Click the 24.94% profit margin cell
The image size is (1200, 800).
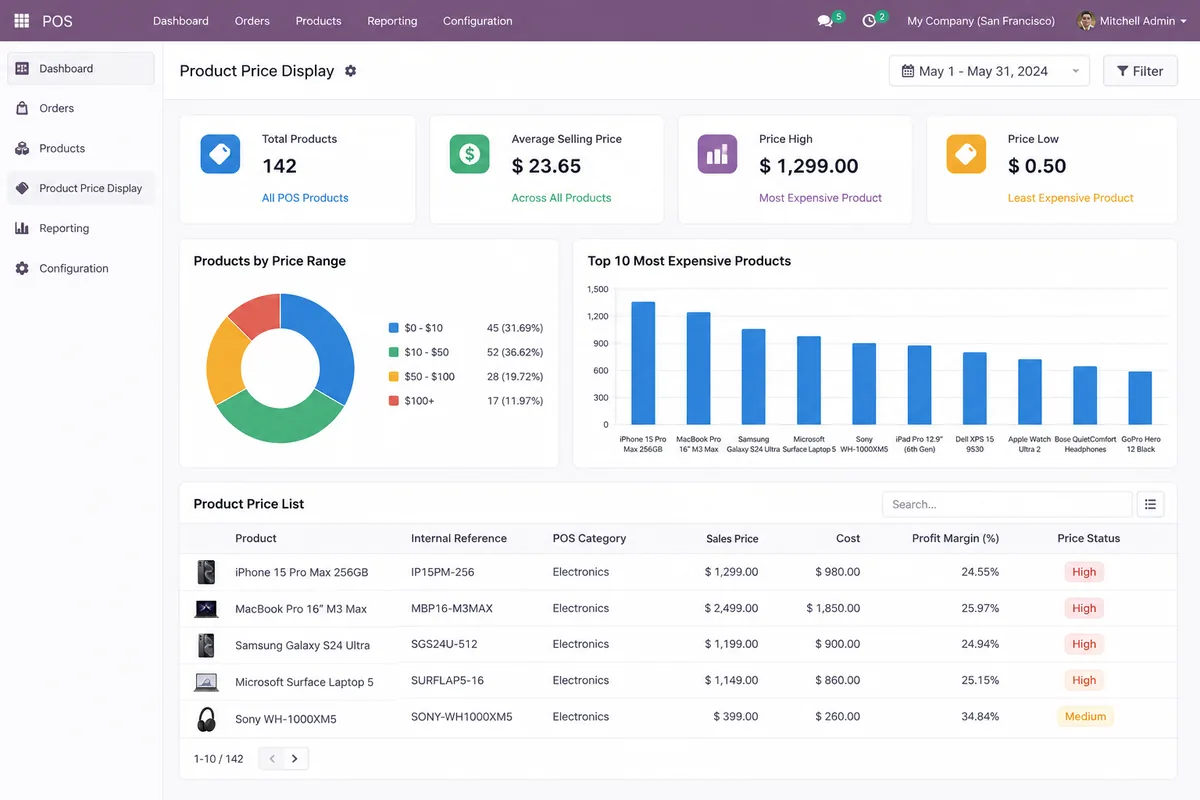[980, 644]
